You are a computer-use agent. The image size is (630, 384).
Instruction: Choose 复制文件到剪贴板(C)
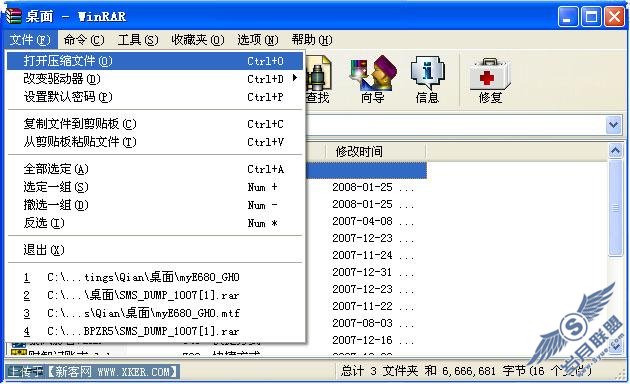155,124
